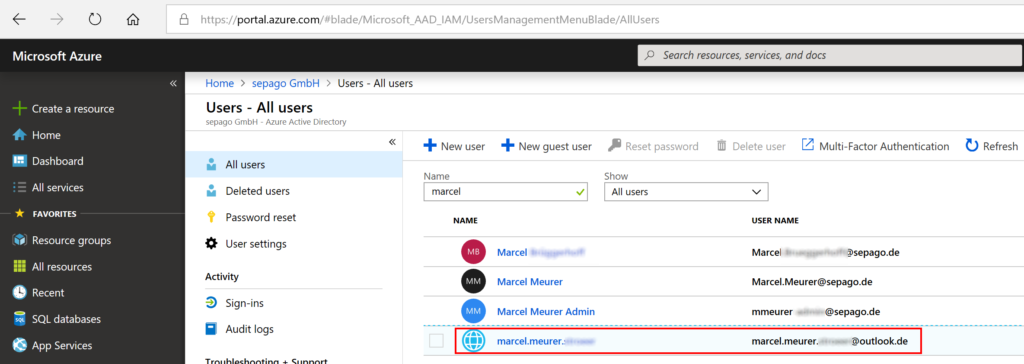Open App Services globe icon
This screenshot has width=1024, height=364.
tap(20, 345)
